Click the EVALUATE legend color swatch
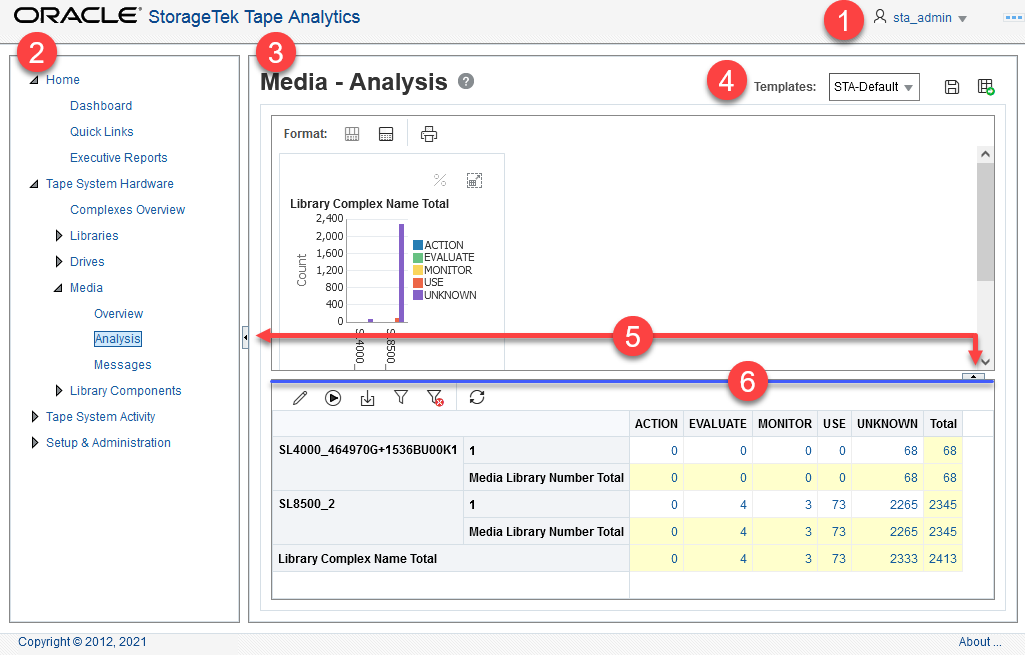Image resolution: width=1025 pixels, height=655 pixels. point(418,258)
